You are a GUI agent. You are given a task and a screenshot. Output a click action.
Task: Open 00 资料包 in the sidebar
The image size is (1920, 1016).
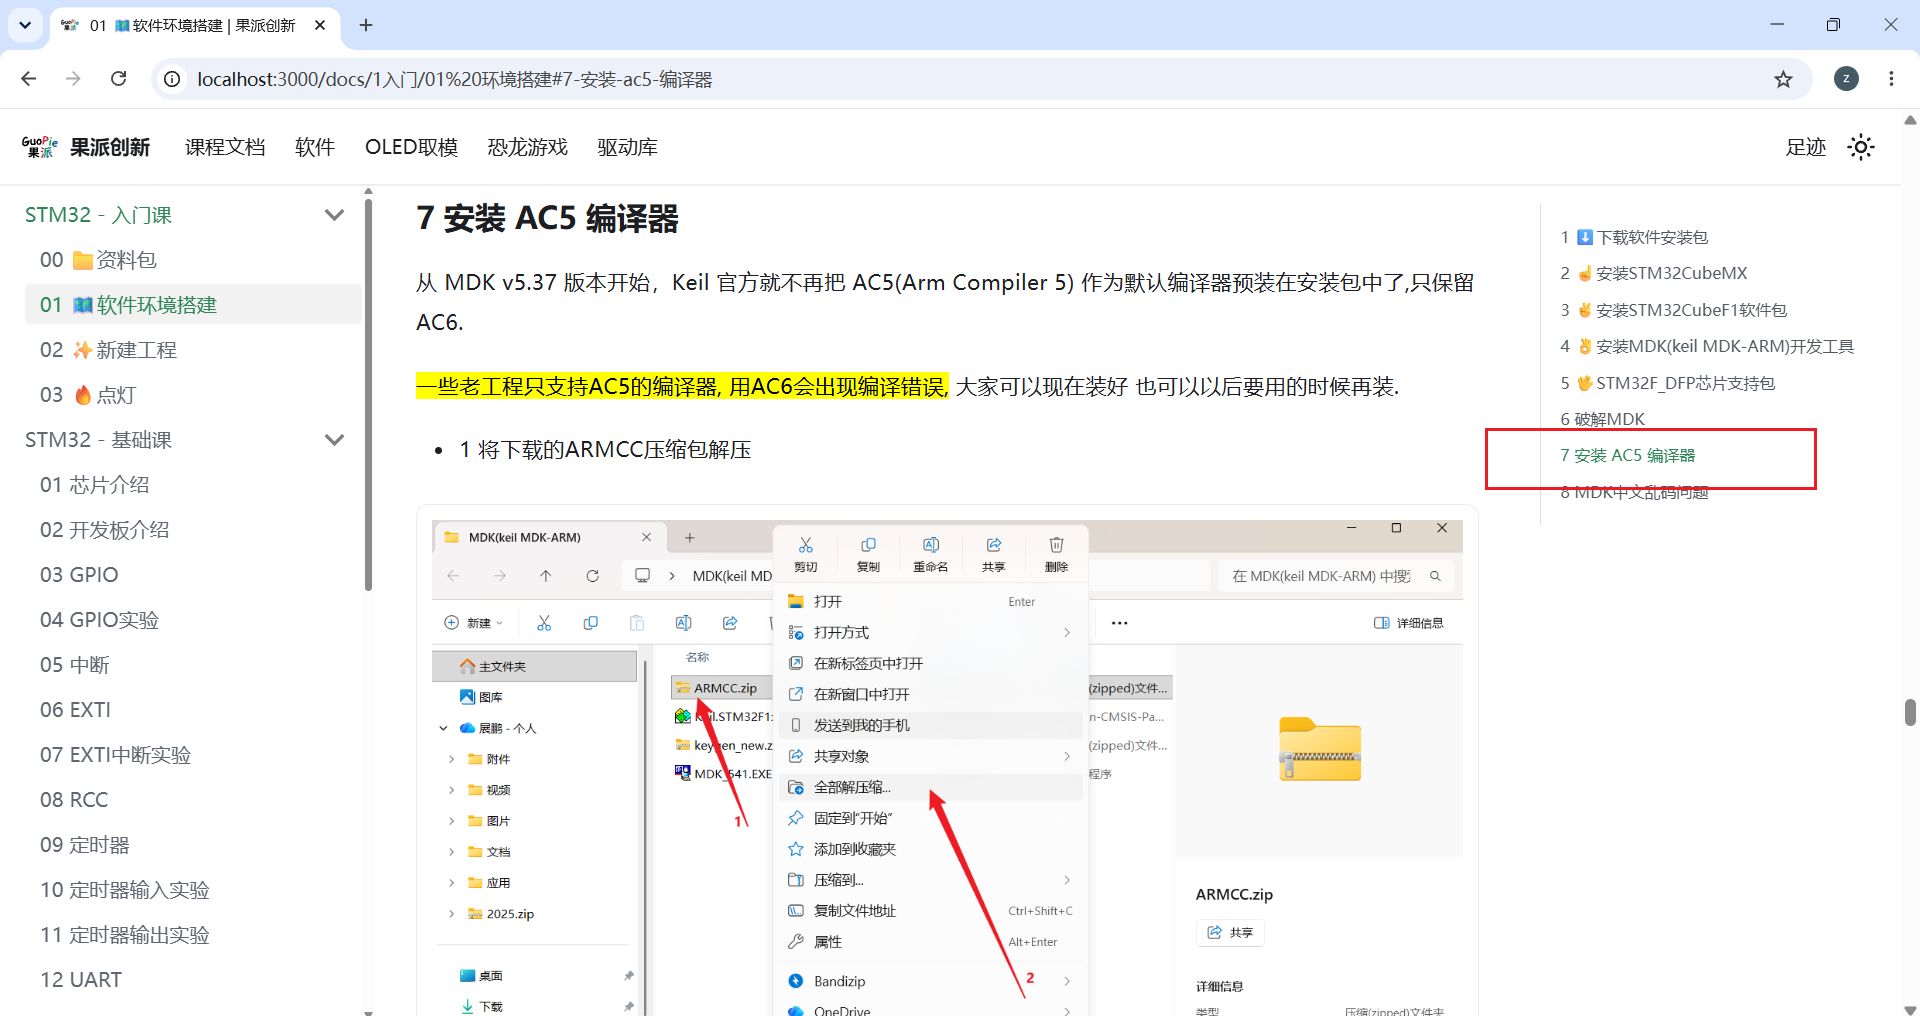click(193, 260)
